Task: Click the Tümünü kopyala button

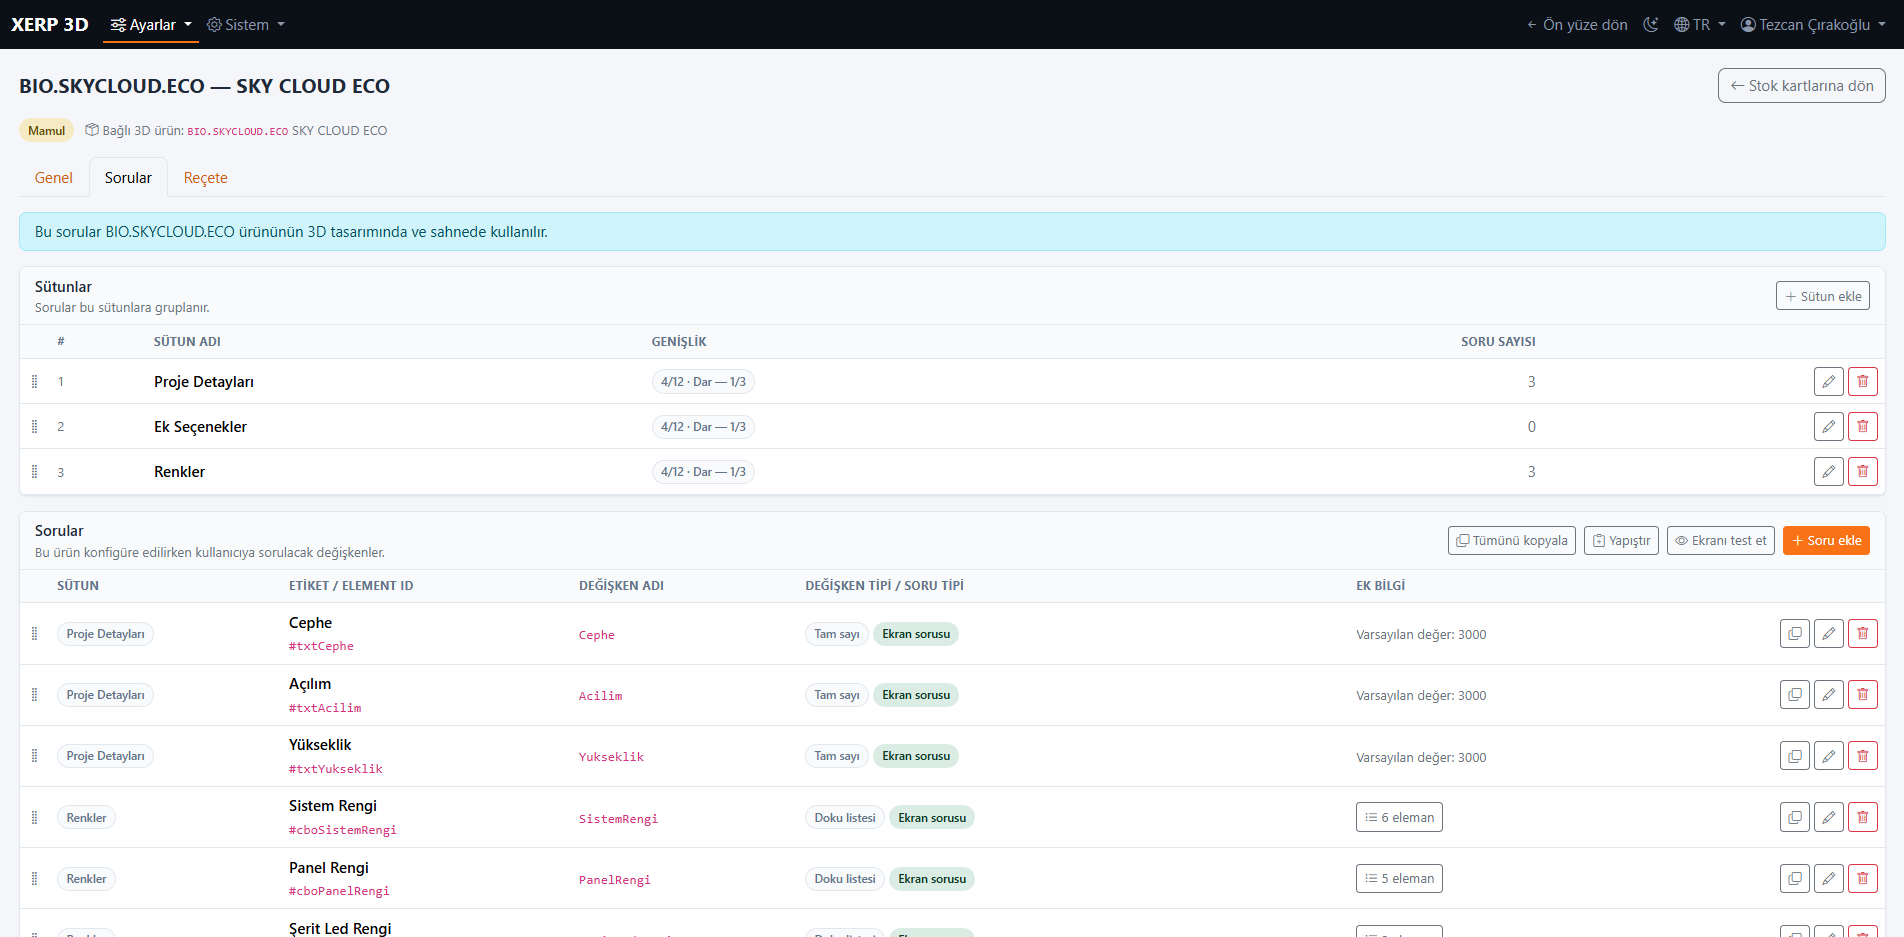Action: click(x=1512, y=541)
